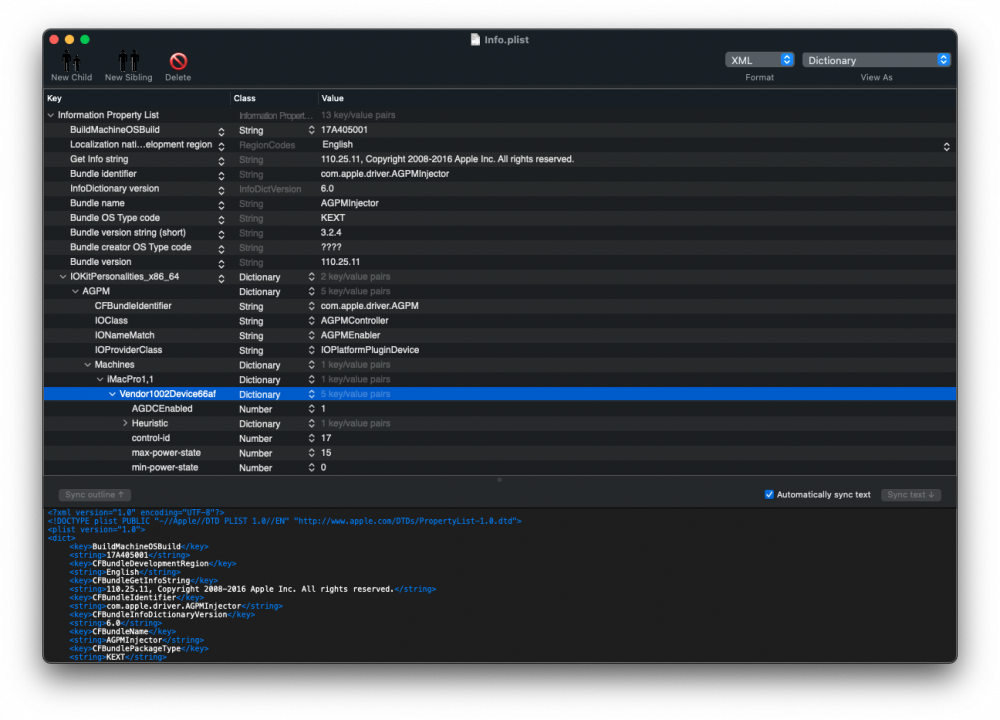1000x720 pixels.
Task: Collapse the IOKitPersonalities_x86_64 node
Action: 63,277
